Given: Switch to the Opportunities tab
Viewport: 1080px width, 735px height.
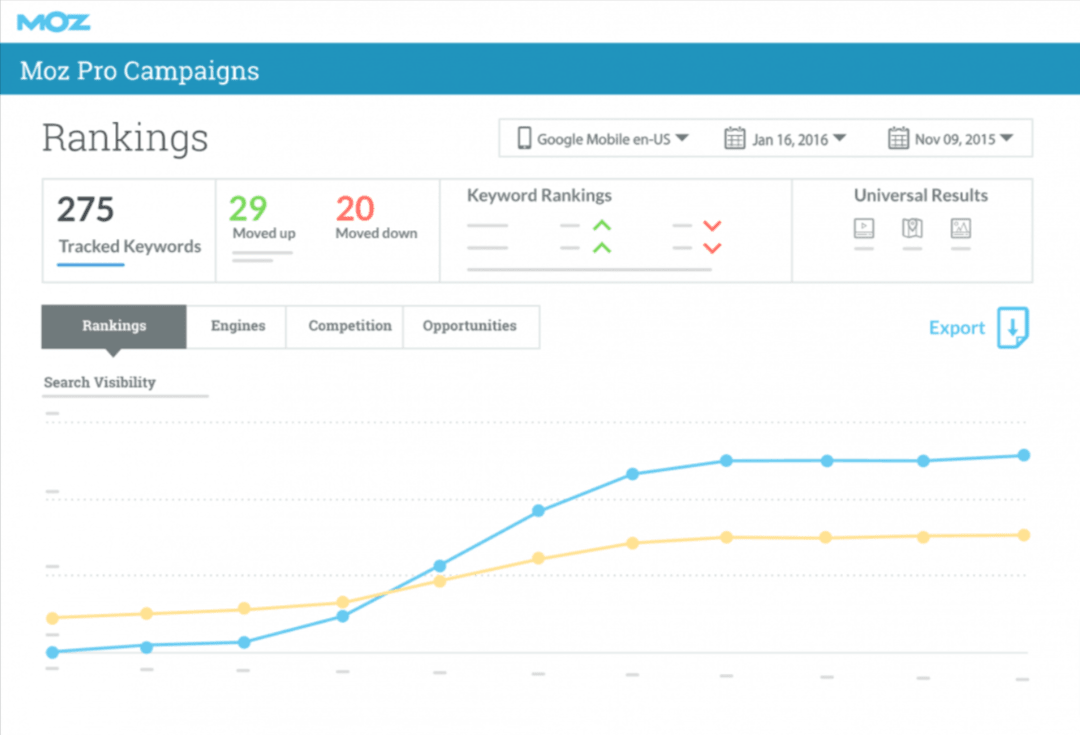Looking at the screenshot, I should click(x=469, y=326).
